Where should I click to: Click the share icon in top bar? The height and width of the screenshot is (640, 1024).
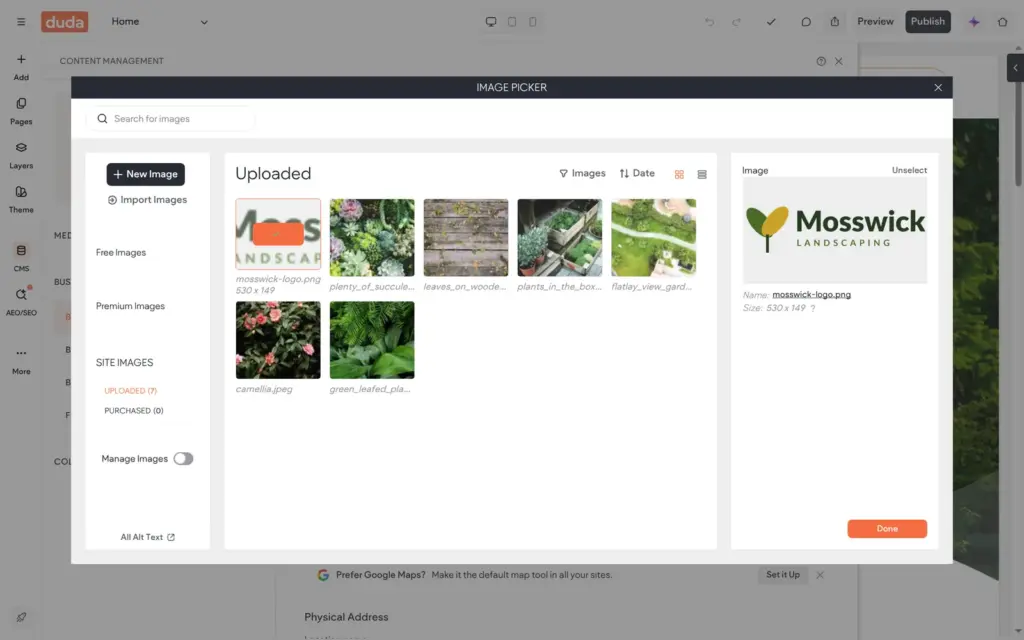tap(835, 22)
